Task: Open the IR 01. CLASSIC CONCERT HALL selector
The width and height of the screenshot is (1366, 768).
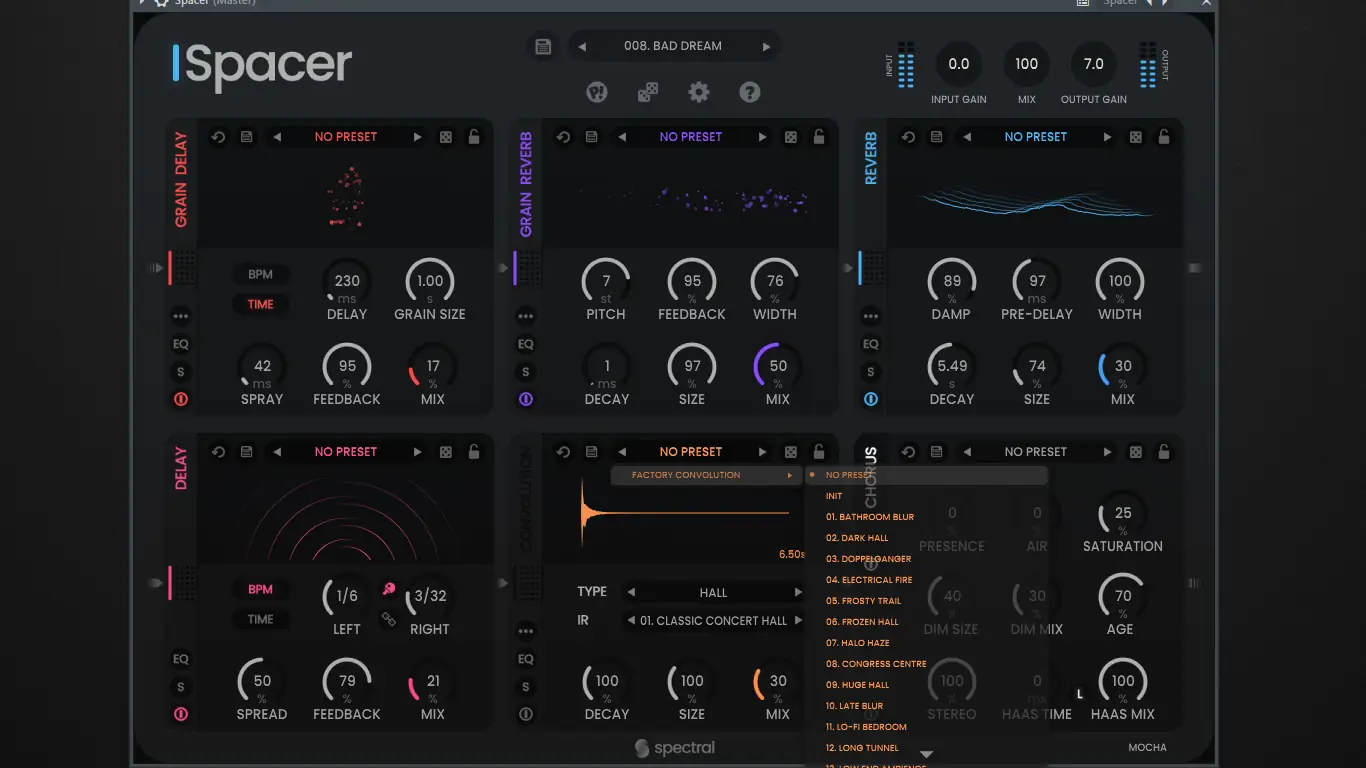Action: tap(714, 621)
